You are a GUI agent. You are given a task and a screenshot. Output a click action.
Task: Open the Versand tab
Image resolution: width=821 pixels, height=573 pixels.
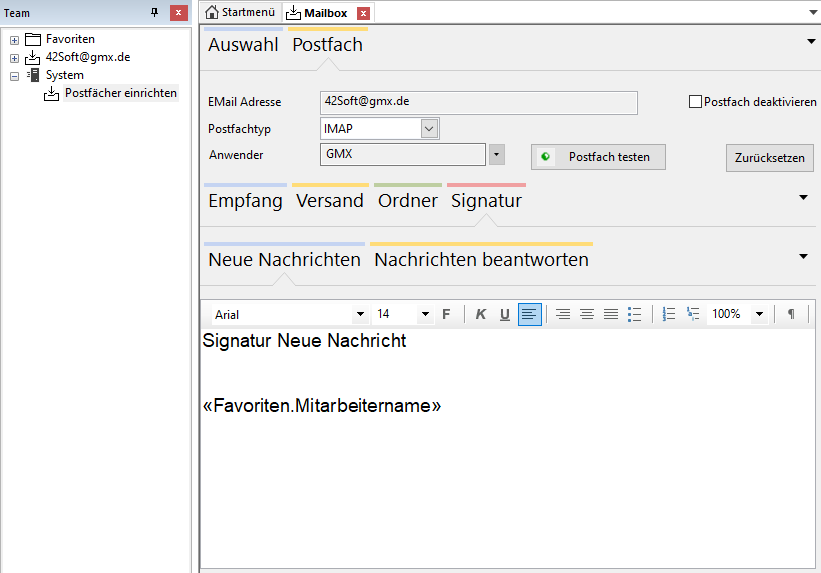pyautogui.click(x=330, y=201)
